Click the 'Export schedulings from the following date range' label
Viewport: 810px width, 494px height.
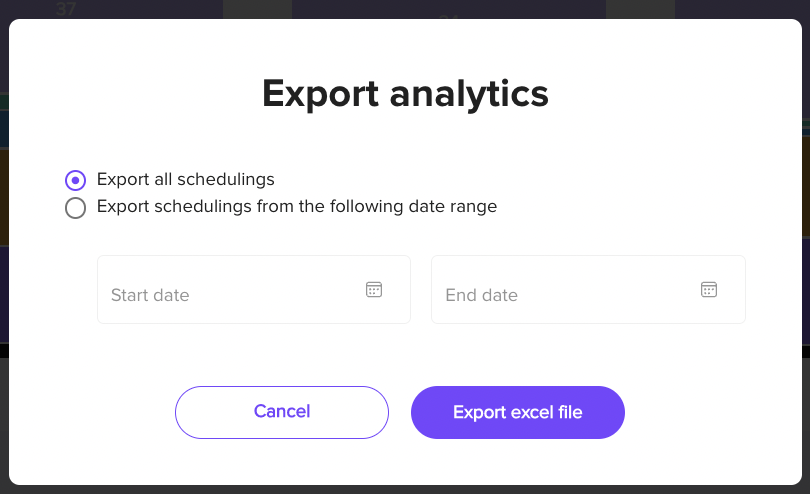(x=297, y=206)
